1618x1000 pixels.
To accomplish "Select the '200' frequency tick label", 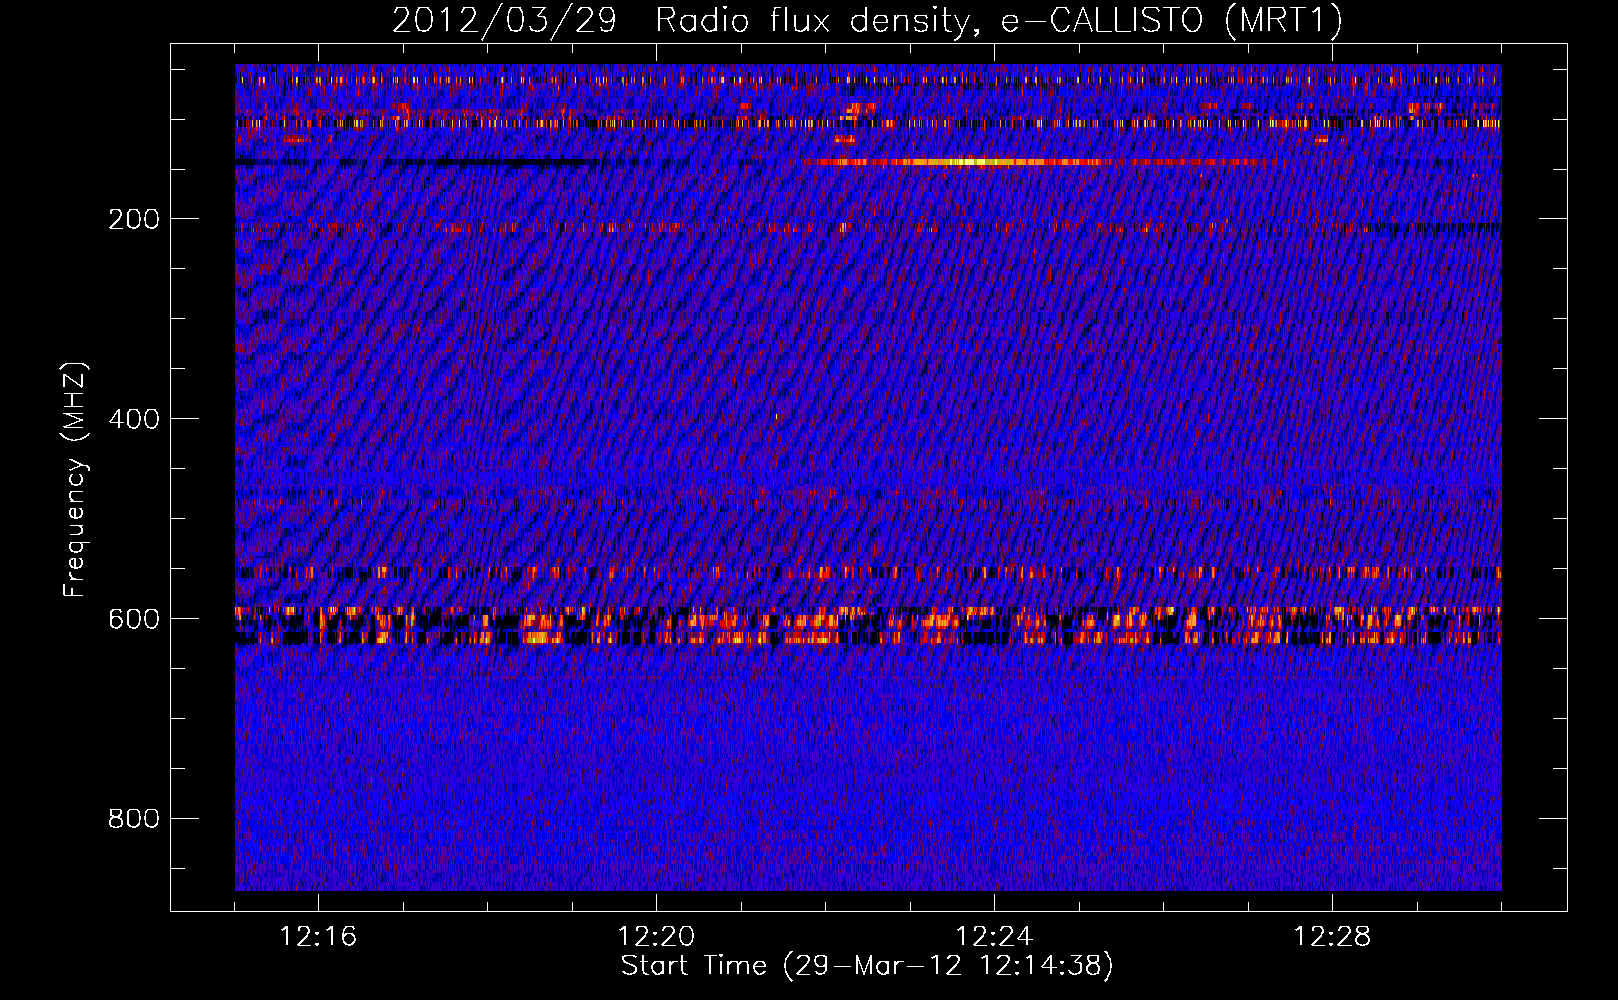I will pyautogui.click(x=134, y=219).
